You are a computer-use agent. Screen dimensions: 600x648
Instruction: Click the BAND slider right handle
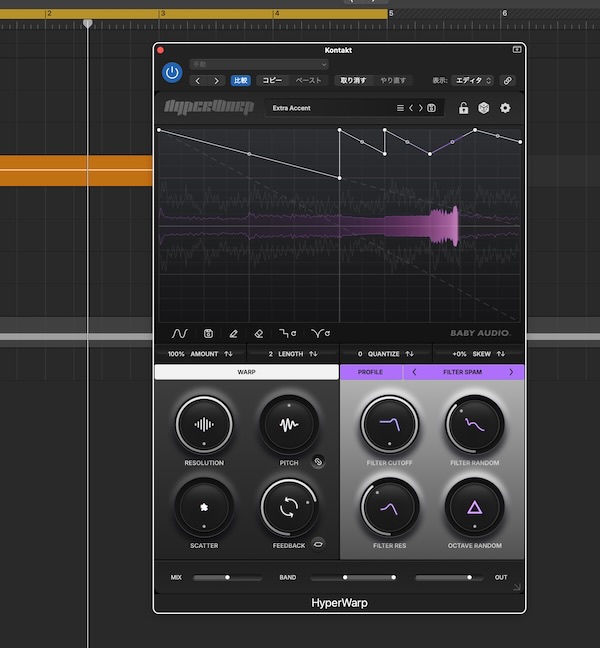393,577
